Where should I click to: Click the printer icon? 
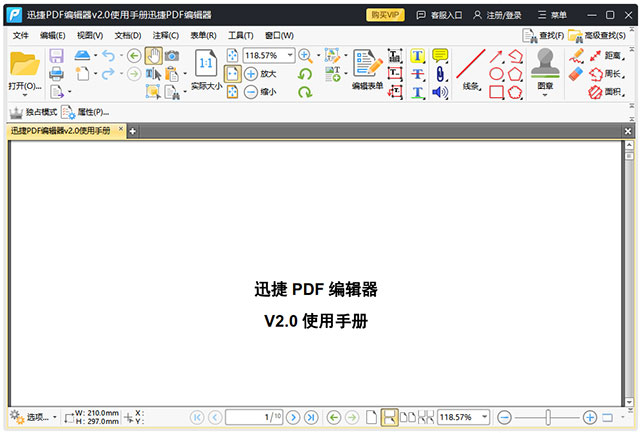click(56, 74)
